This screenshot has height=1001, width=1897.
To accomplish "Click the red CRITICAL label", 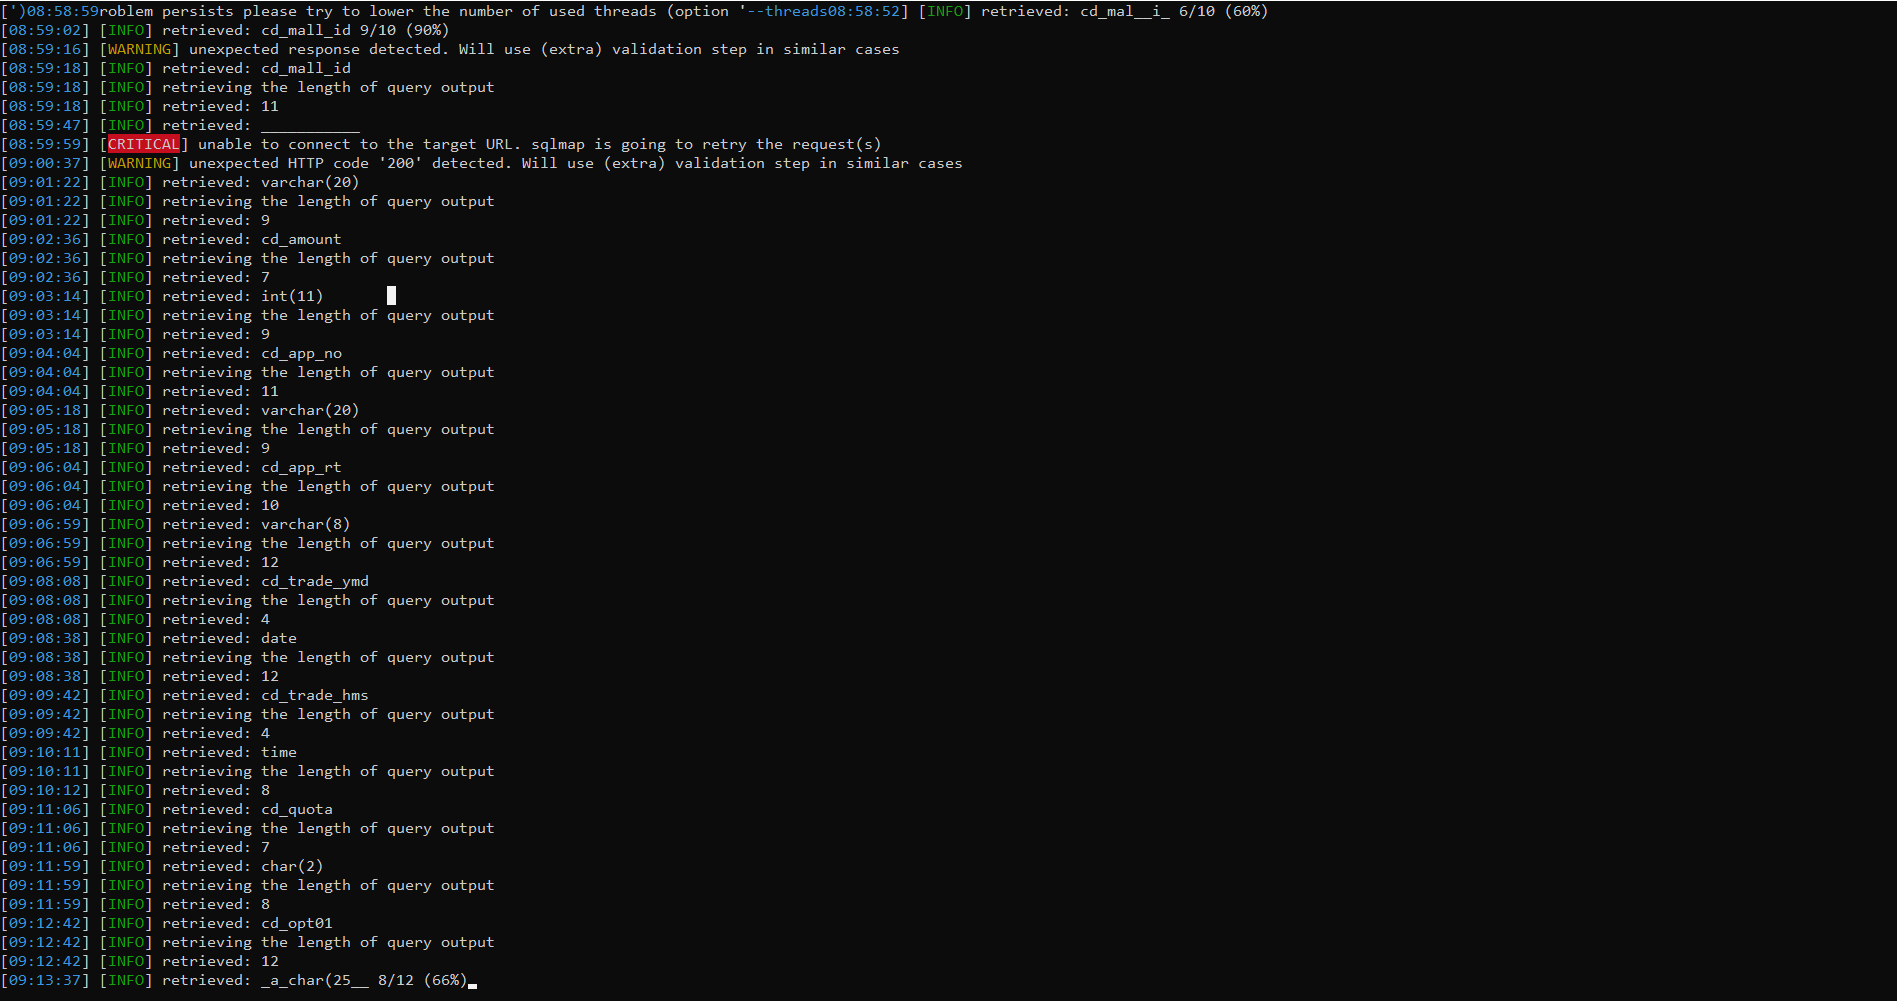I will (143, 144).
